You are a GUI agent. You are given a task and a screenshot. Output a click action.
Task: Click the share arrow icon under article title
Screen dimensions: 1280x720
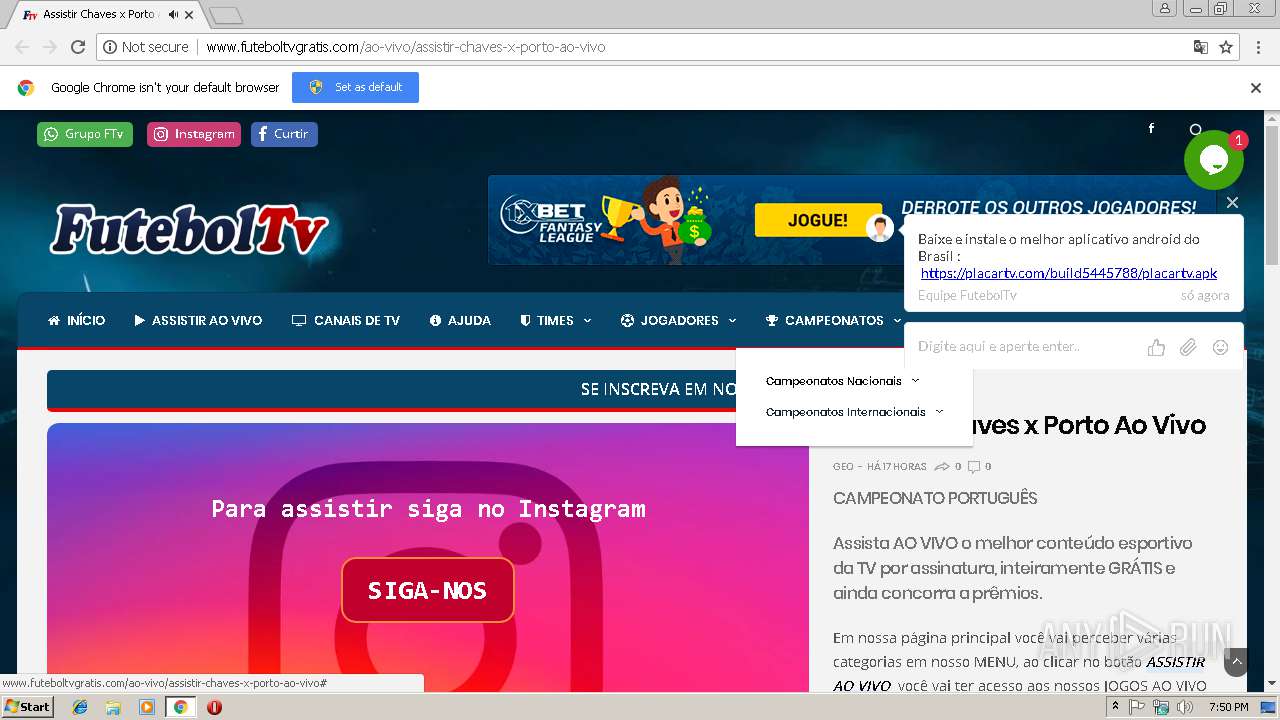(x=942, y=466)
